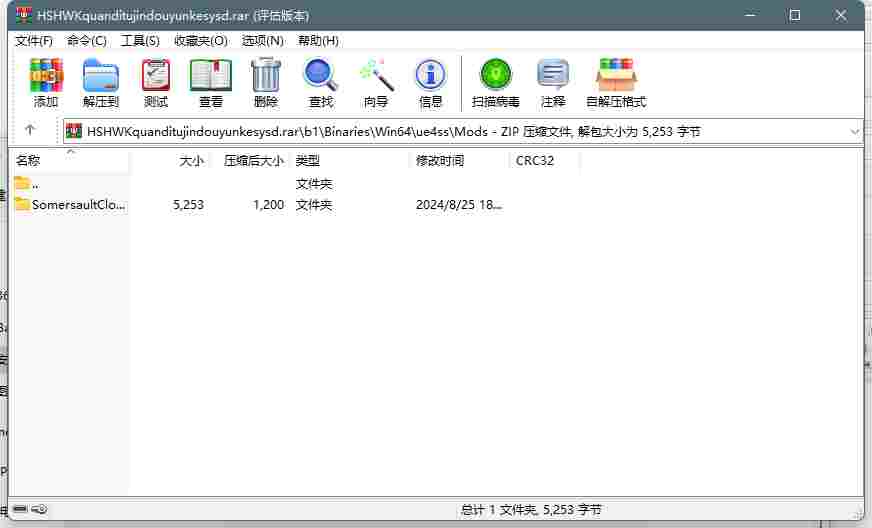
Task: Sort by 名称 column header
Action: pyautogui.click(x=71, y=161)
